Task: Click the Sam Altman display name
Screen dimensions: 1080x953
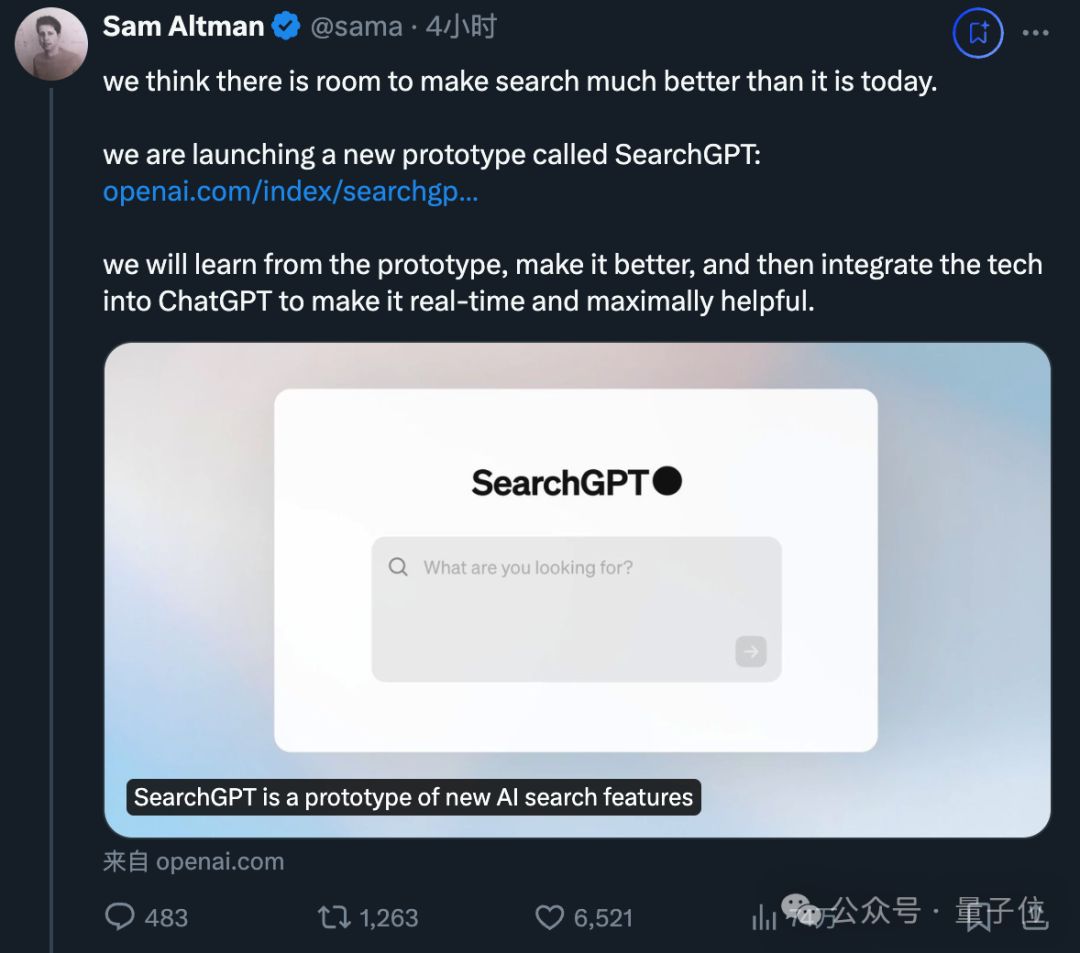Action: [183, 27]
